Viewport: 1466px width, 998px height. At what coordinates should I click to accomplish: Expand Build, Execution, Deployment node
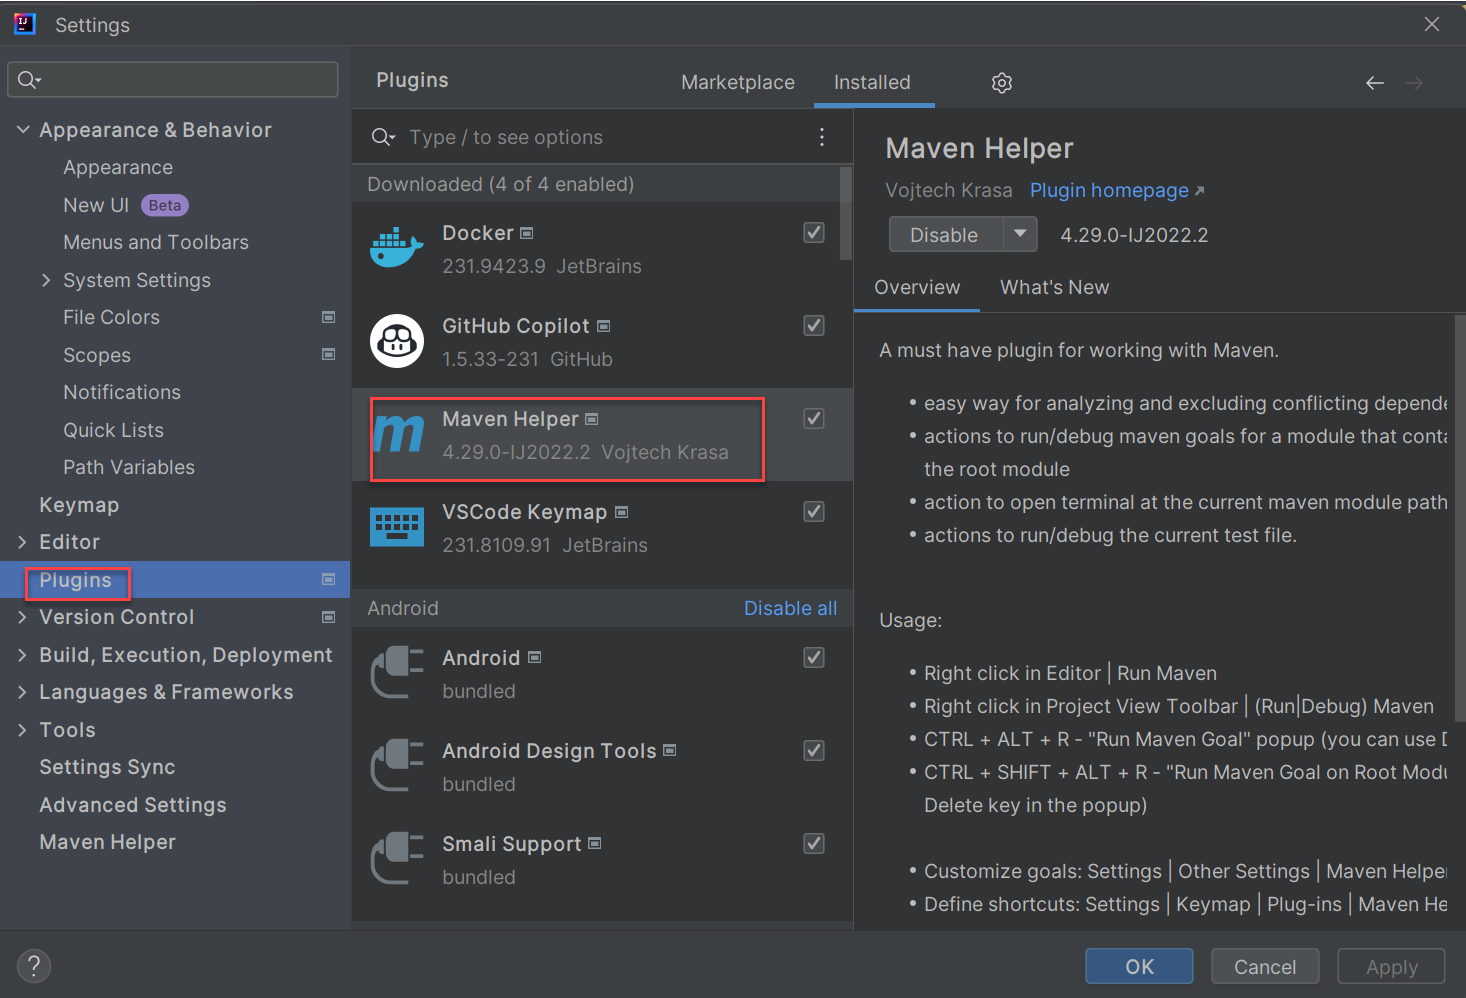[22, 655]
